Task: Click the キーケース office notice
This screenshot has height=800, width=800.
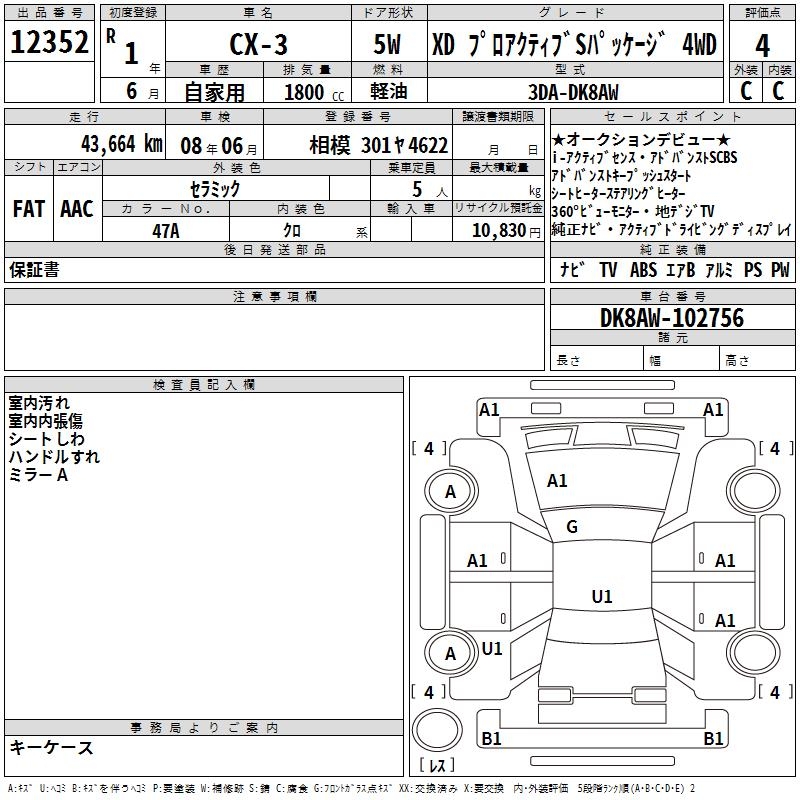Action: coord(52,747)
